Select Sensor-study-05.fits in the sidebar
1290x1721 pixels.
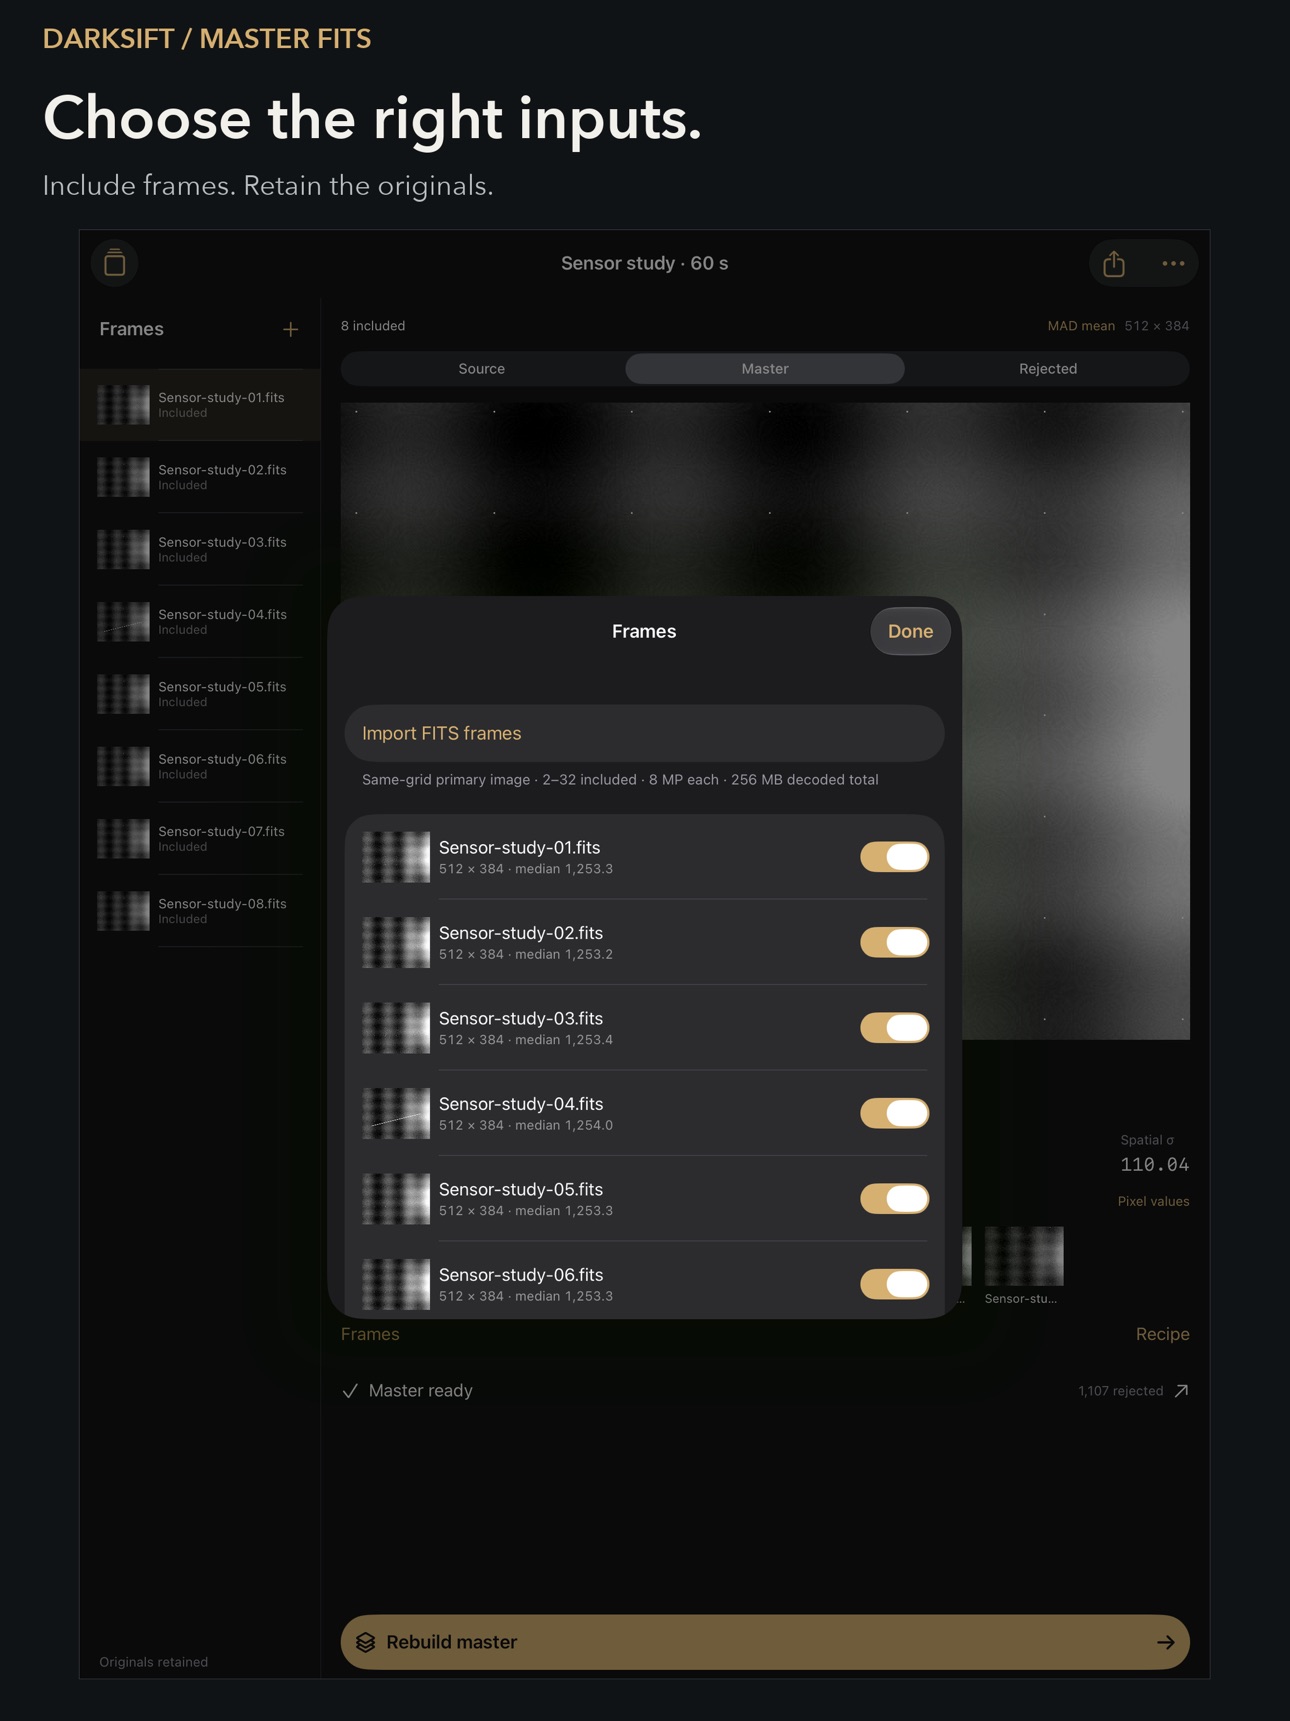coord(200,694)
